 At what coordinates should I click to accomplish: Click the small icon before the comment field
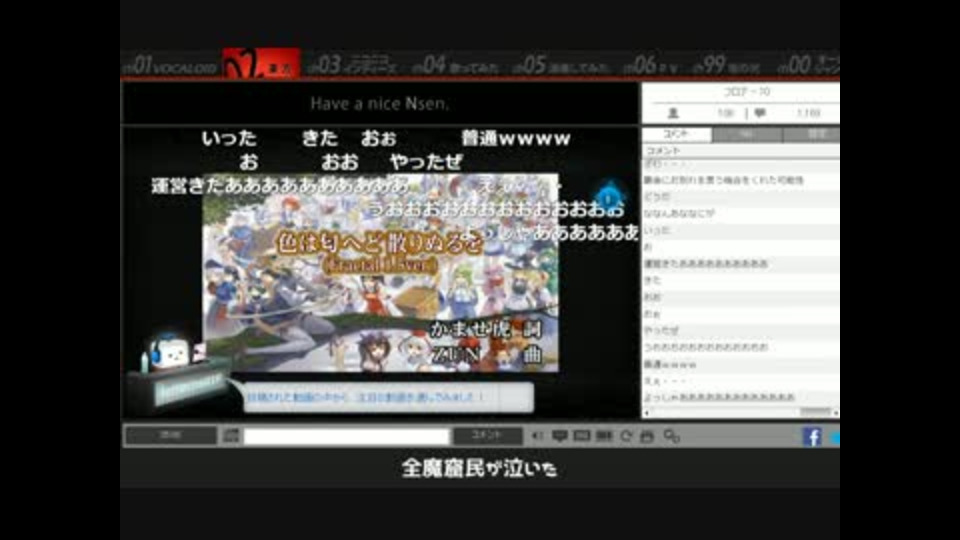231,435
